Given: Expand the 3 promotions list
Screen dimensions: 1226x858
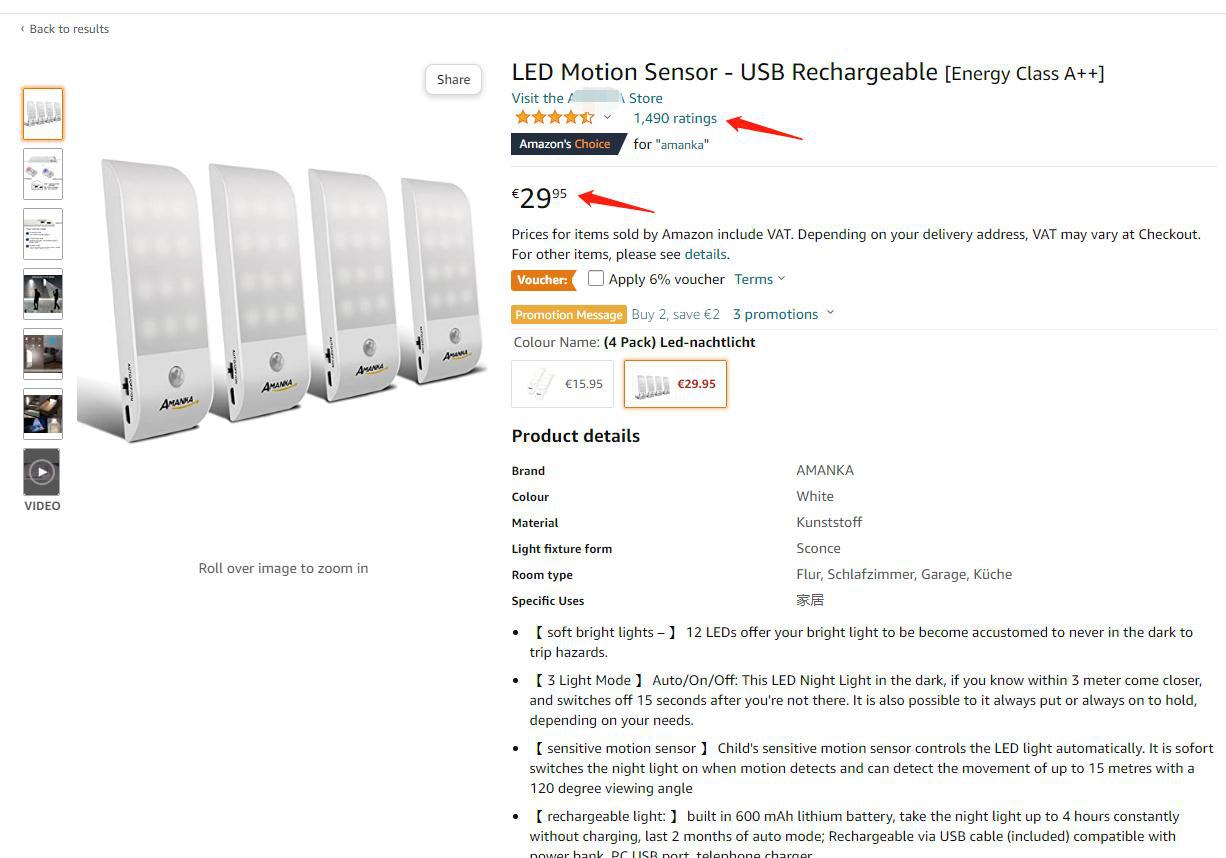Looking at the screenshot, I should [x=782, y=314].
